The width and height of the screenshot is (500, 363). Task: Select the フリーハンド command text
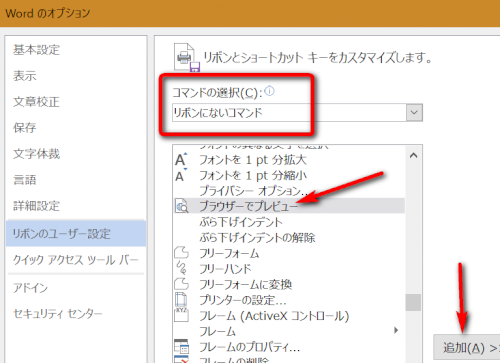[225, 269]
